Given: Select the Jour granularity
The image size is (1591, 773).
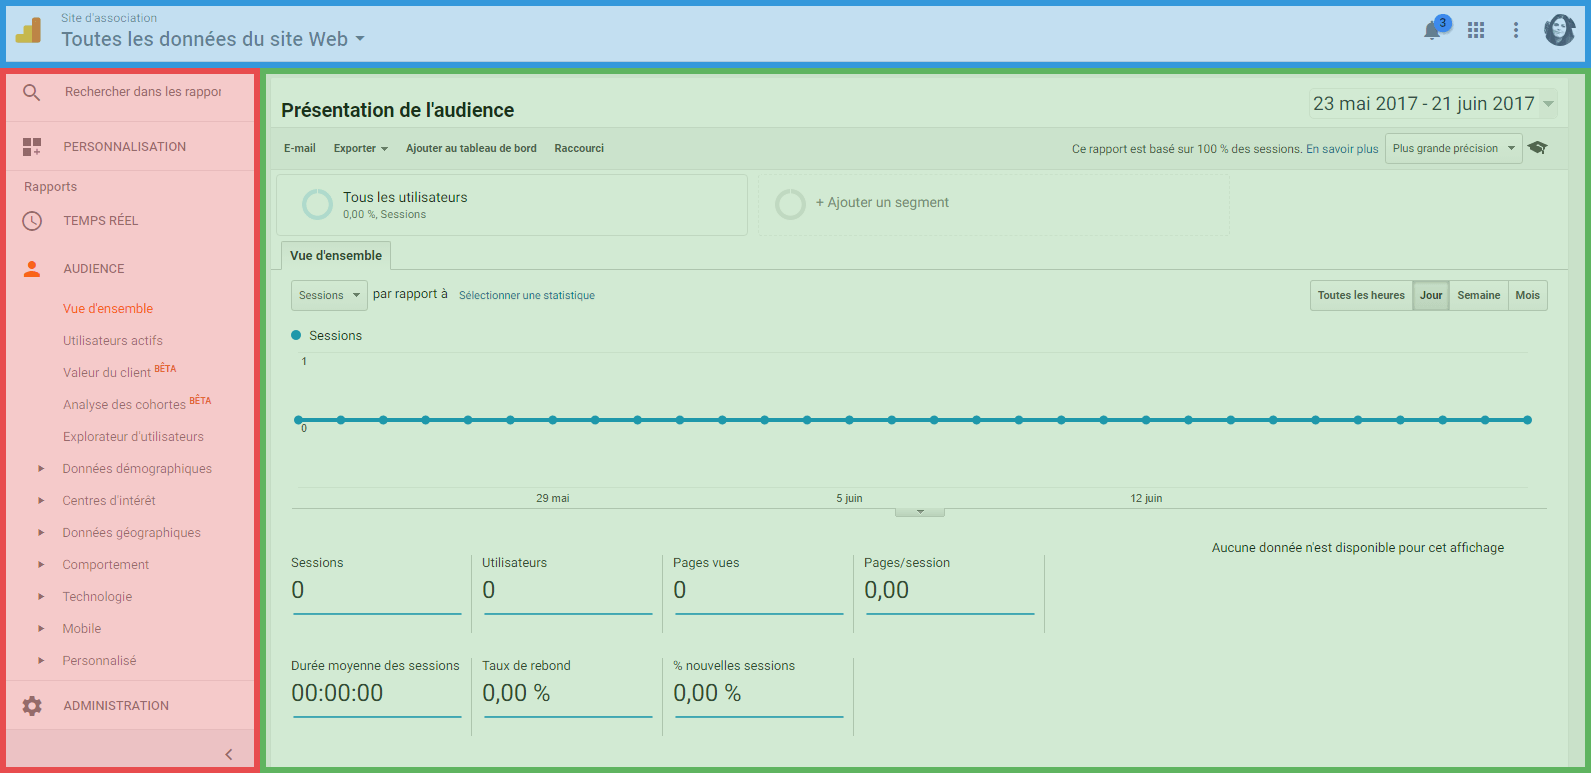Looking at the screenshot, I should click(1431, 295).
